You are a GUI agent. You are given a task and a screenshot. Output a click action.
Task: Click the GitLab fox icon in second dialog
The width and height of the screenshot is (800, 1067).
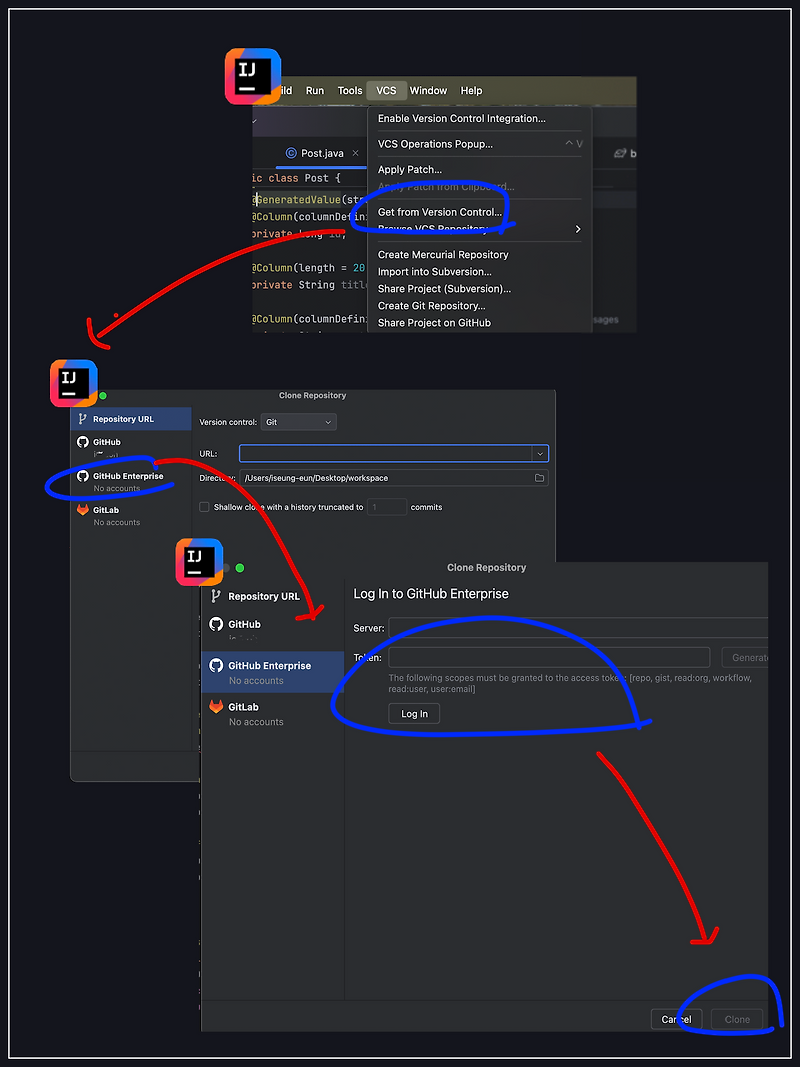[217, 706]
